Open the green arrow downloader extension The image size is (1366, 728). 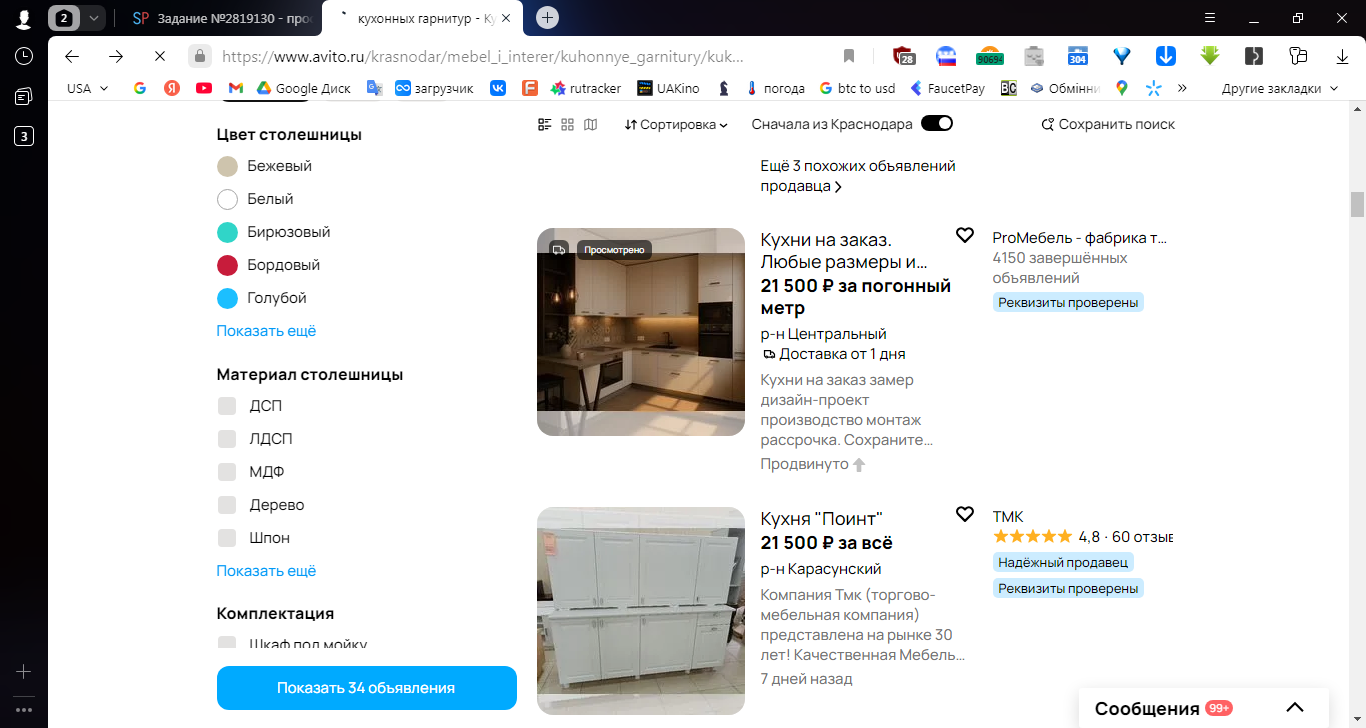1210,56
